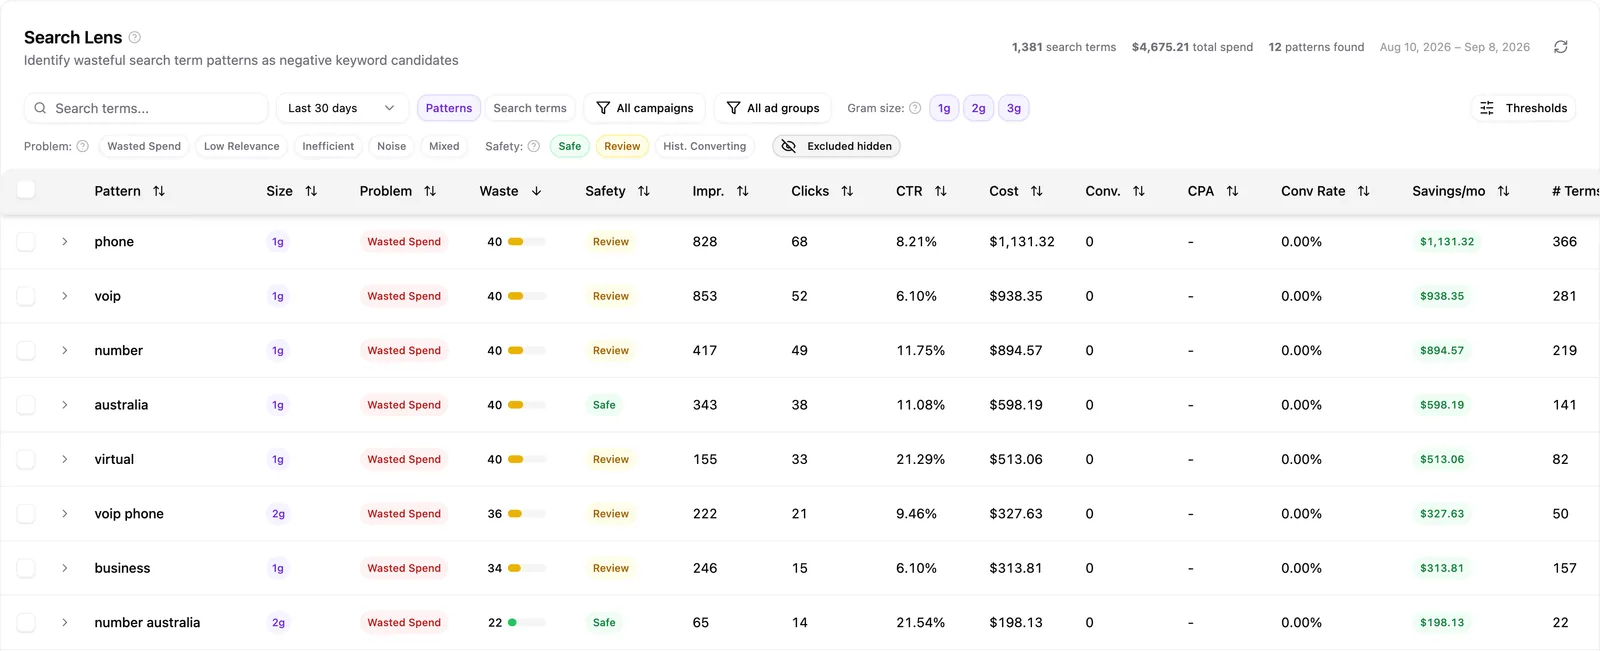Sort by the Size column sort icon
The width and height of the screenshot is (1600, 651).
pos(311,191)
